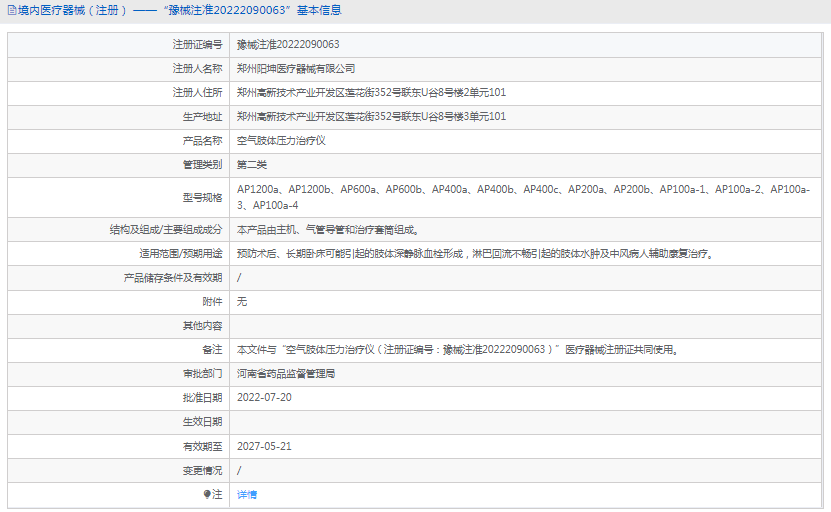This screenshot has height=512, width=831.
Task: Click the 型号规格 label
Action: point(202,198)
